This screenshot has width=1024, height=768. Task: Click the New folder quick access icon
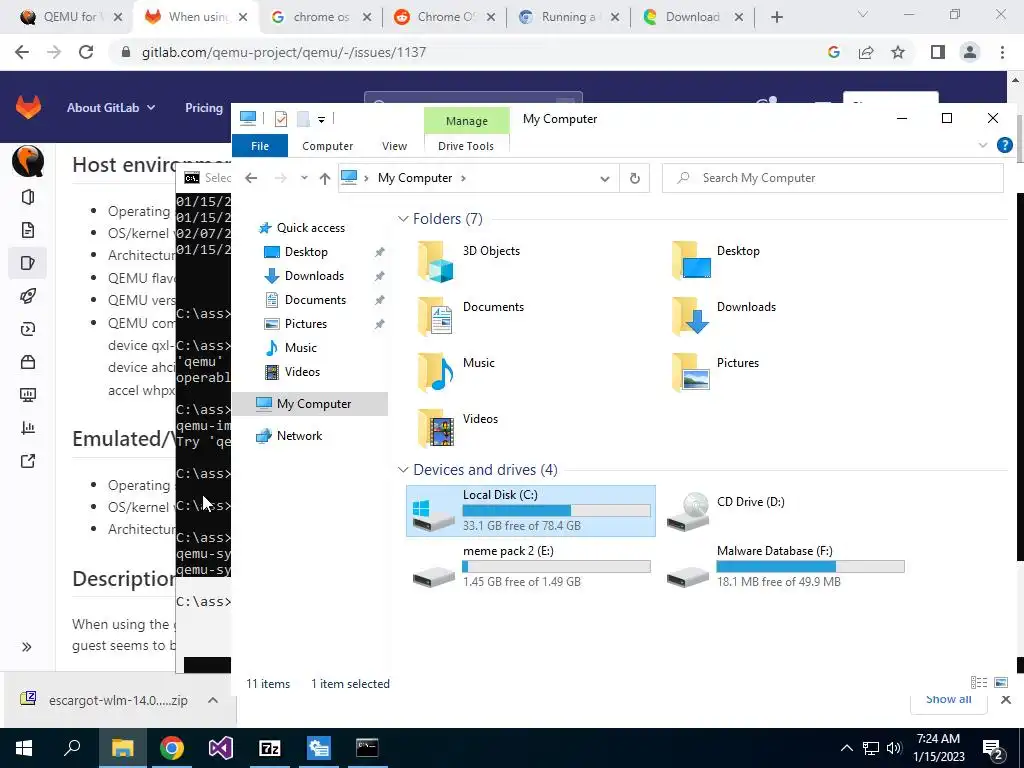303,118
